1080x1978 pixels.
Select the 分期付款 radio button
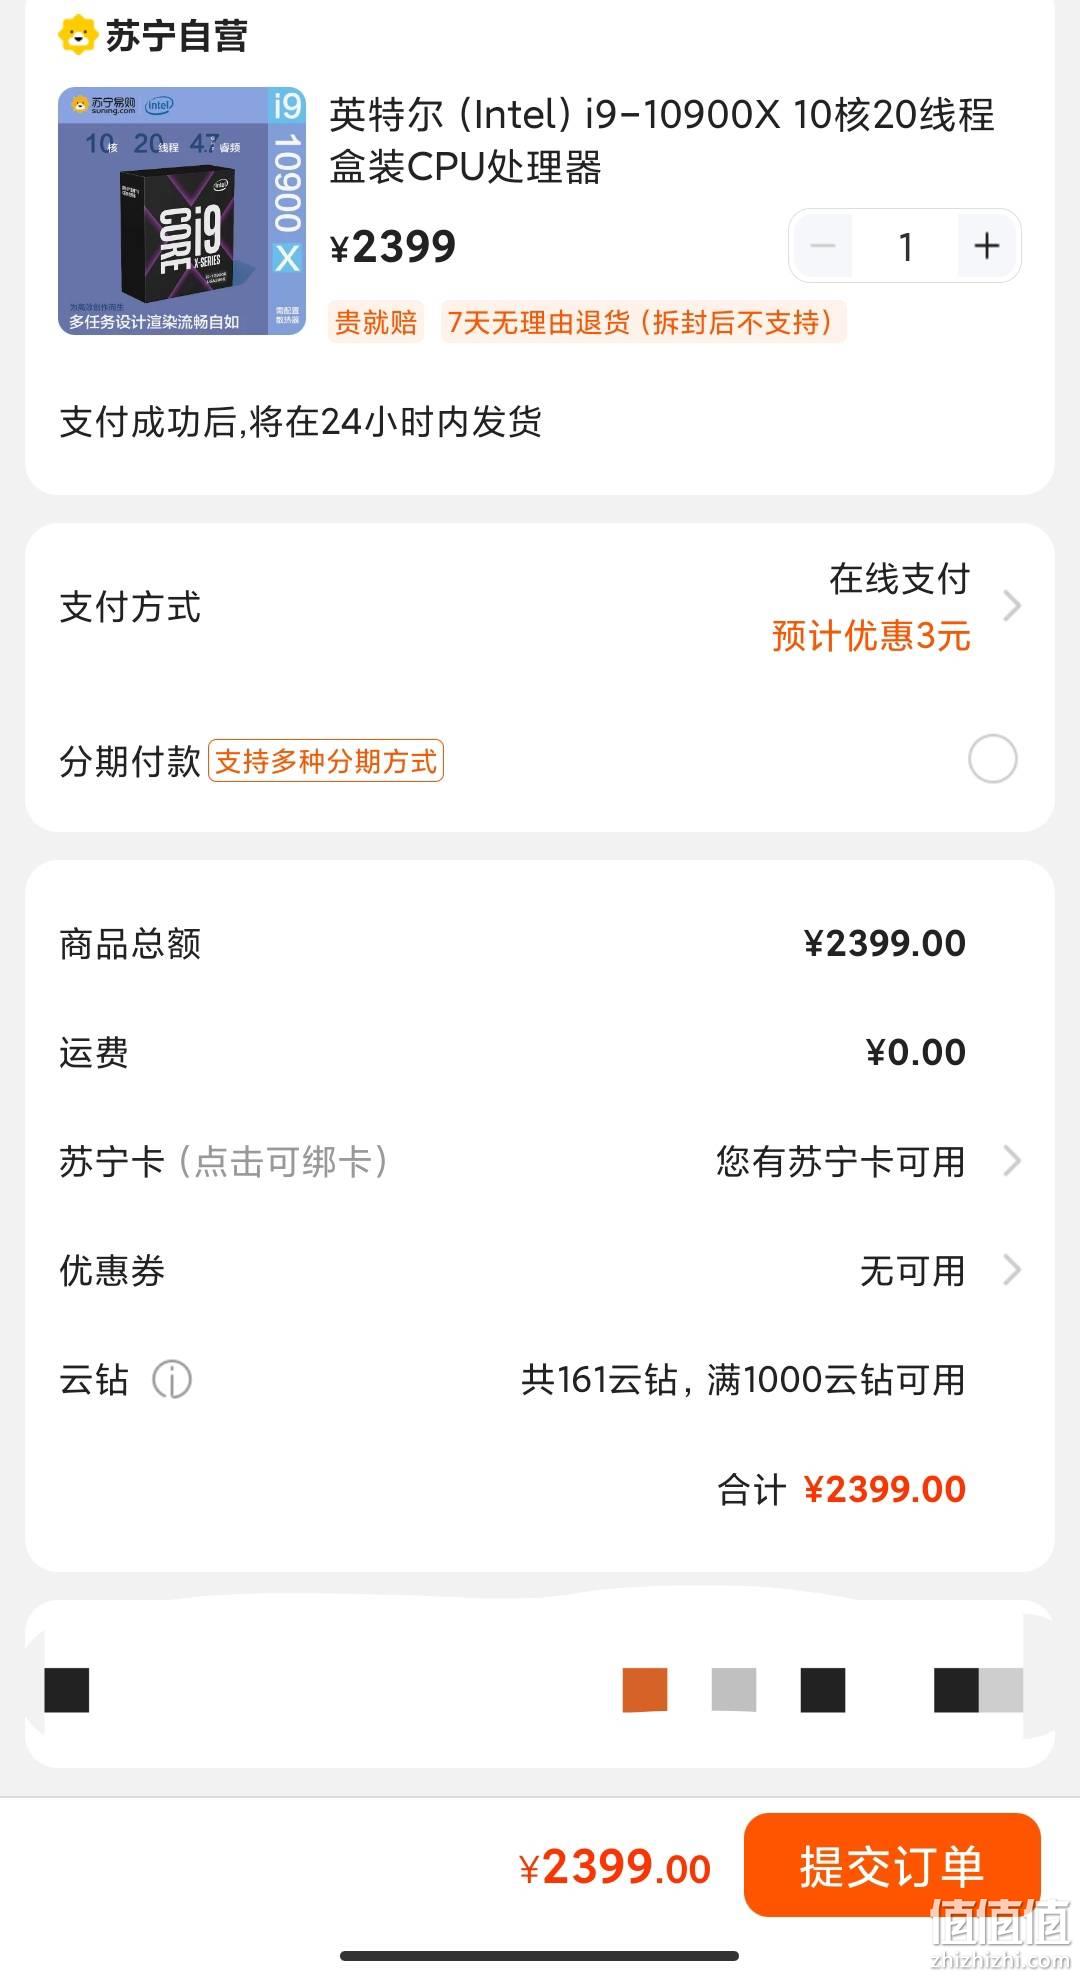(993, 759)
